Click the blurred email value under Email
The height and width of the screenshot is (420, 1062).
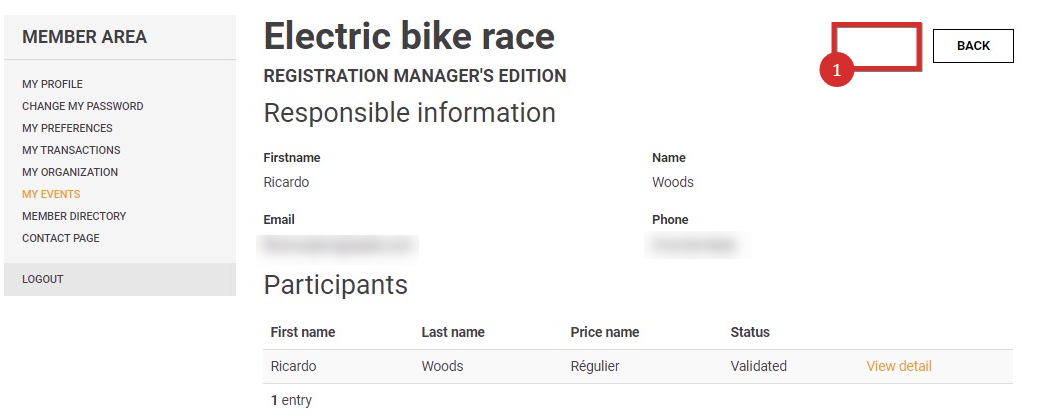(x=338, y=246)
